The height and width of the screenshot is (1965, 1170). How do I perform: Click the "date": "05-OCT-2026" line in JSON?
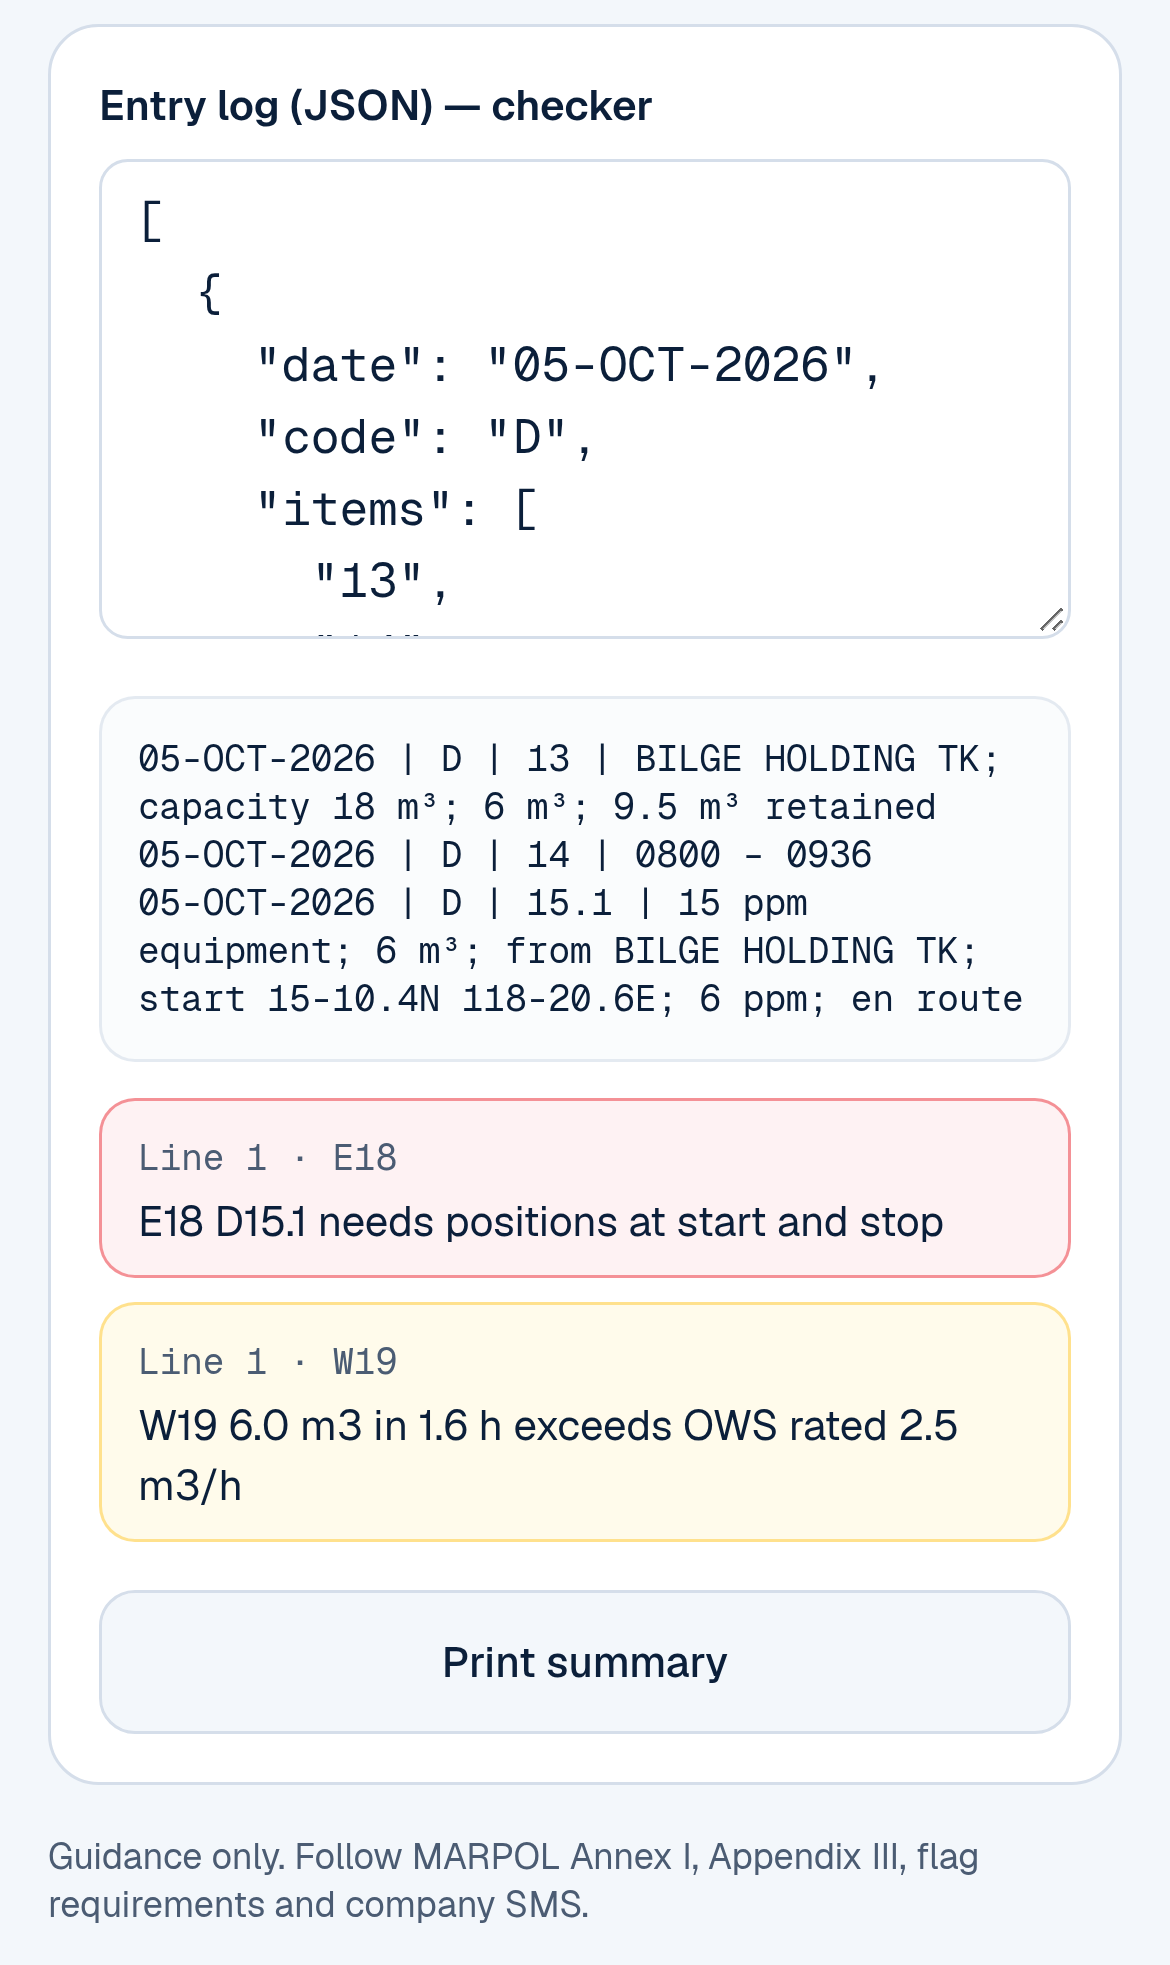click(569, 365)
